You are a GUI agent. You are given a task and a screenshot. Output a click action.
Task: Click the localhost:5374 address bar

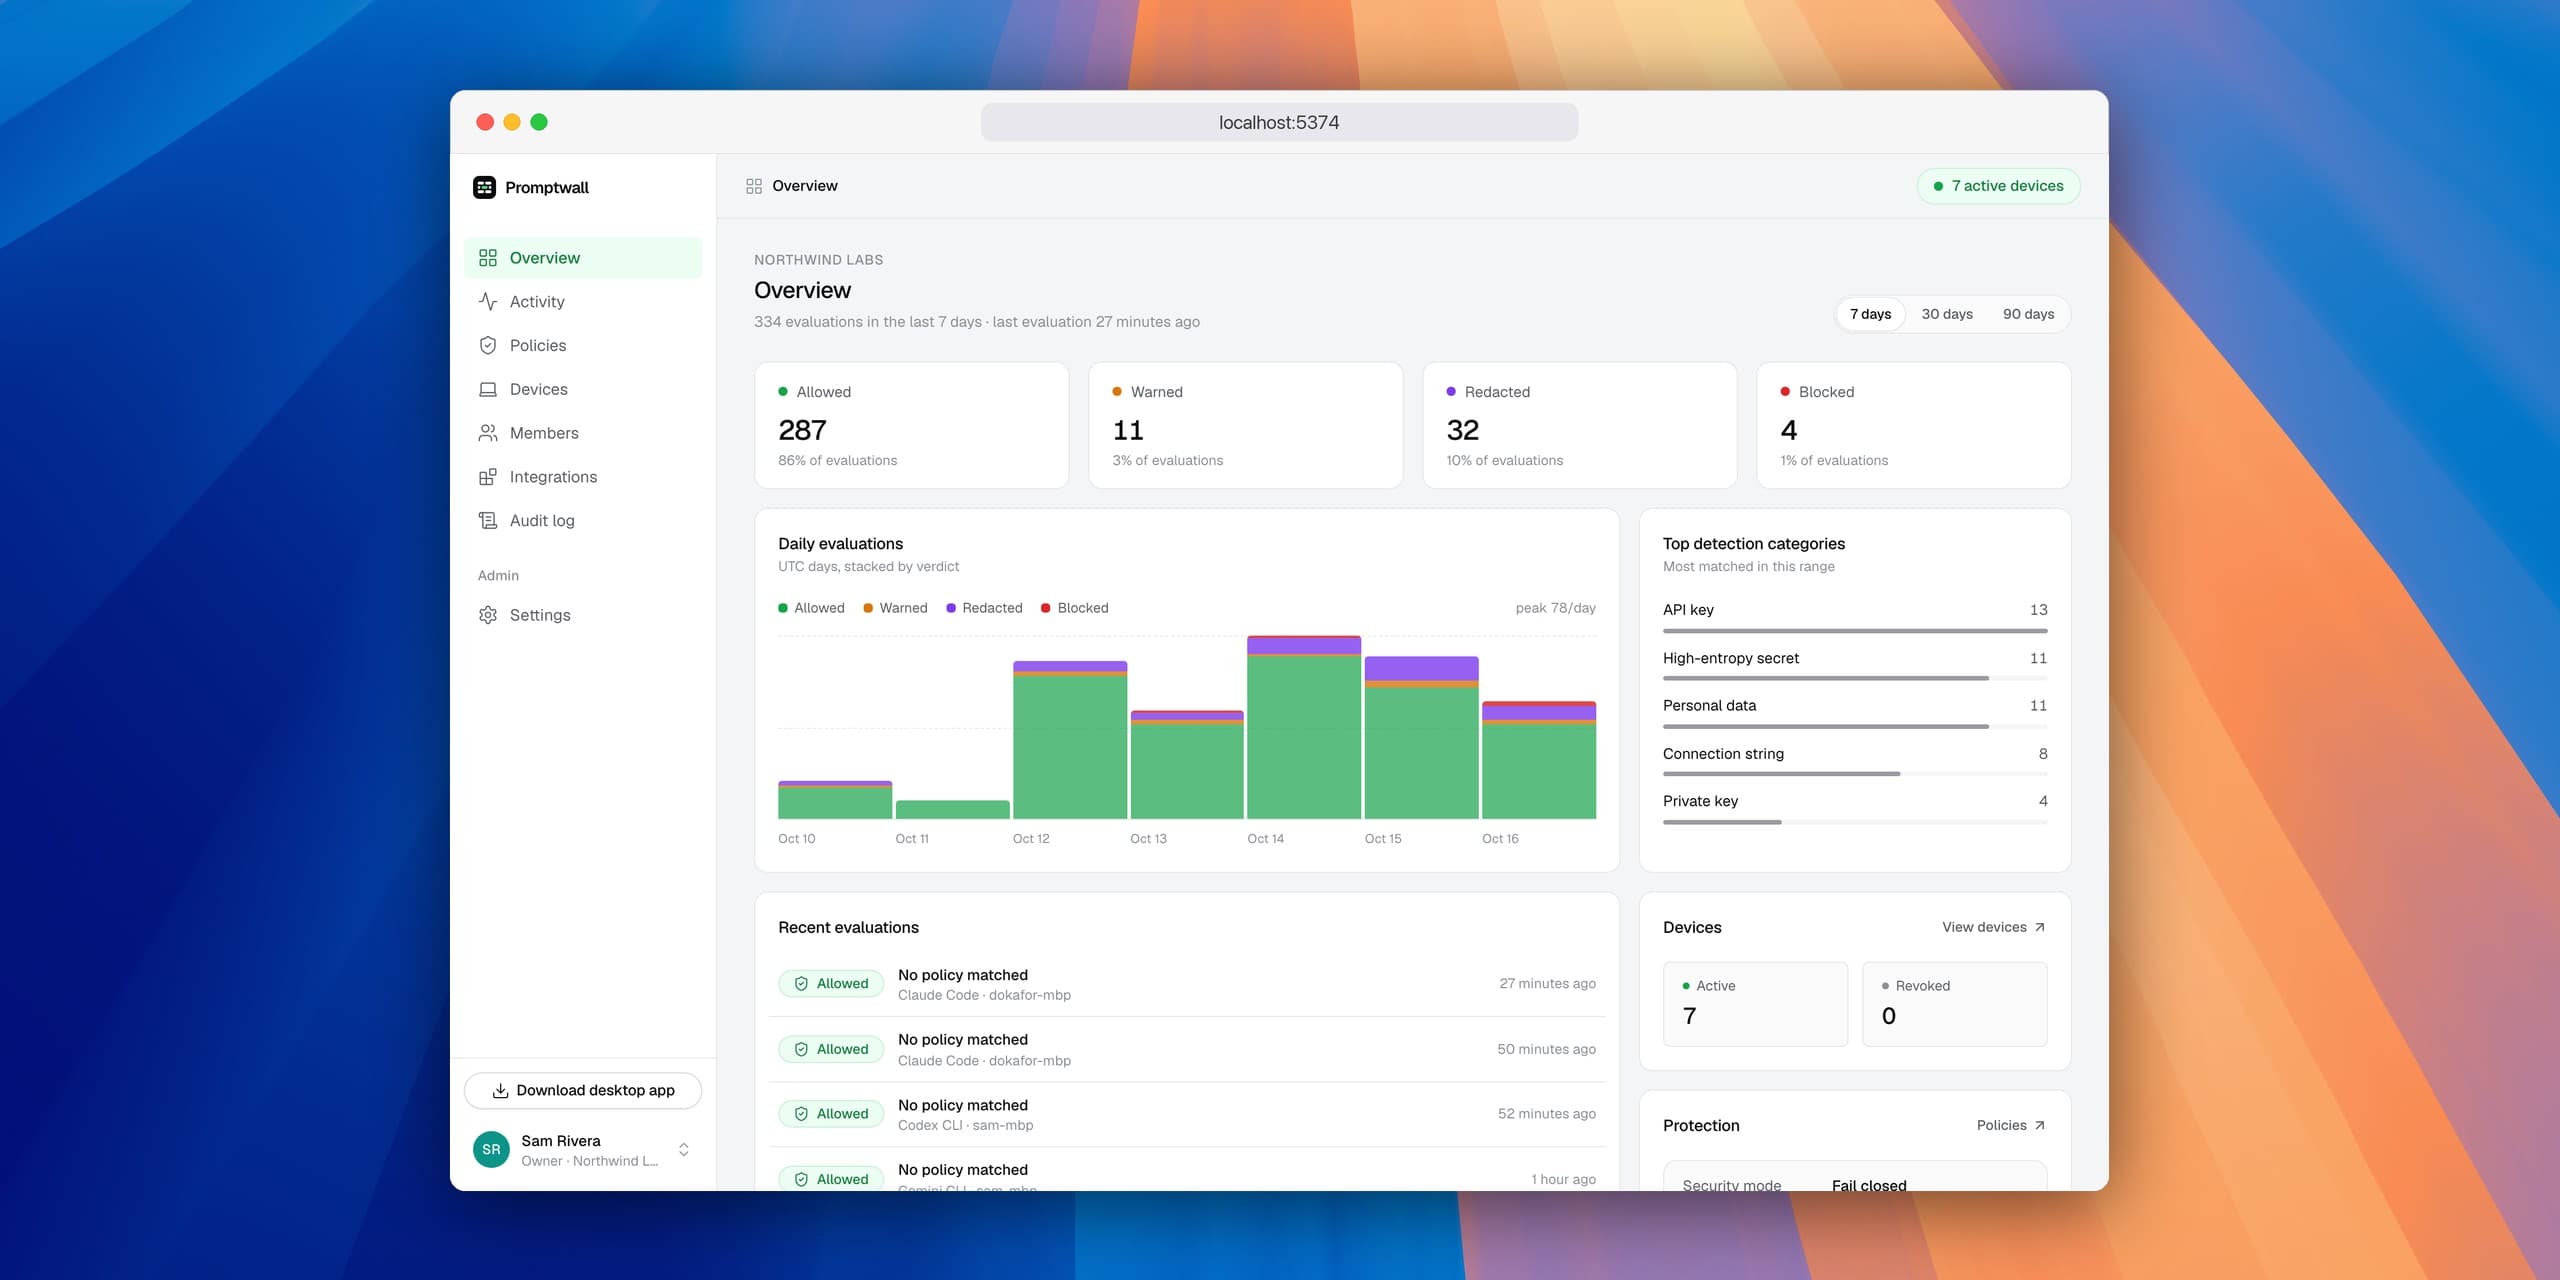(1279, 122)
